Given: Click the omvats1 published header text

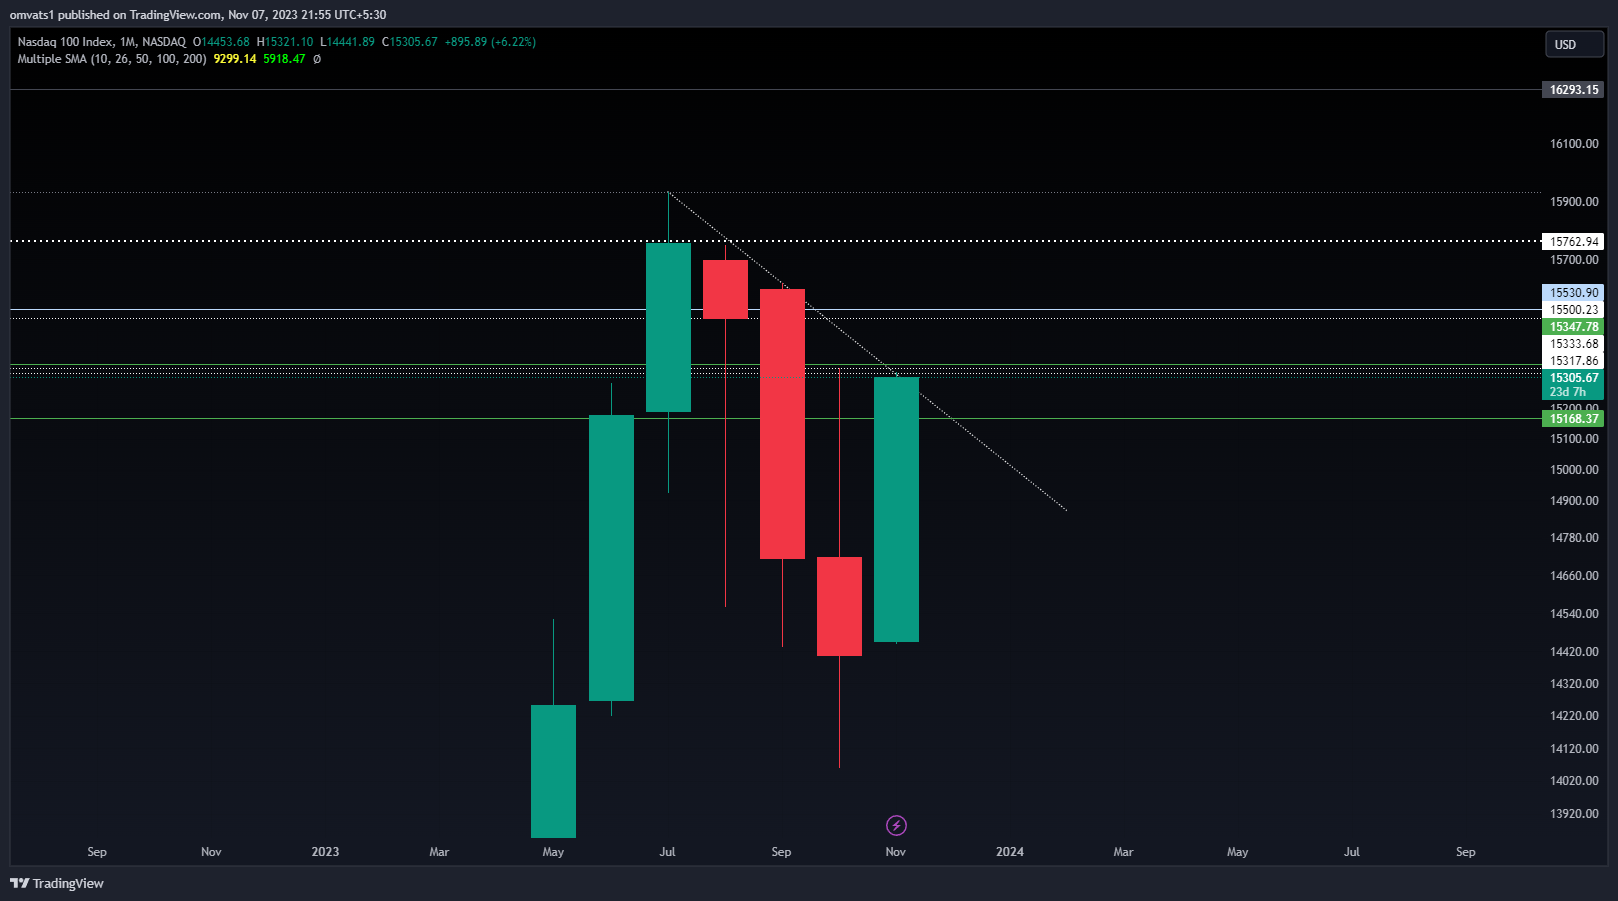Looking at the screenshot, I should pos(198,15).
